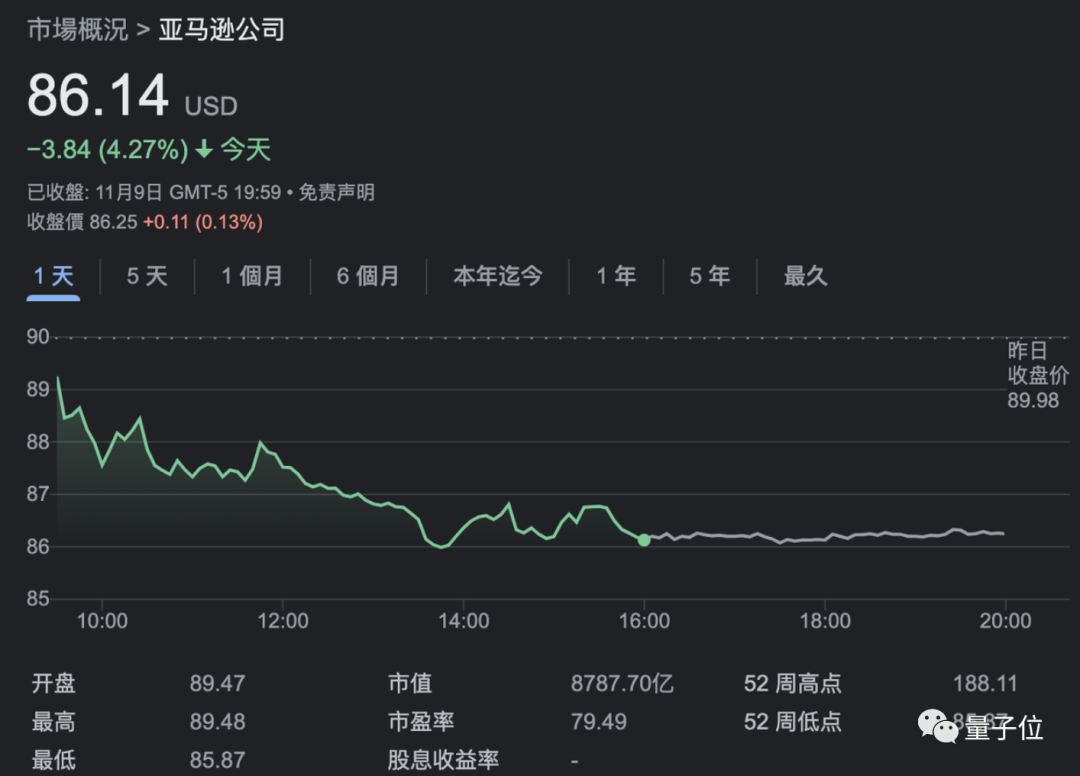Viewport: 1080px width, 776px height.
Task: Click the WeChat logo beside 量子位
Action: 938,726
